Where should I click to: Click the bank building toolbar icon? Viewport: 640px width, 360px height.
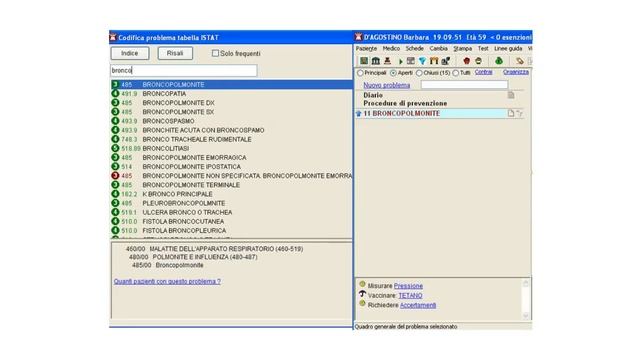click(x=376, y=61)
